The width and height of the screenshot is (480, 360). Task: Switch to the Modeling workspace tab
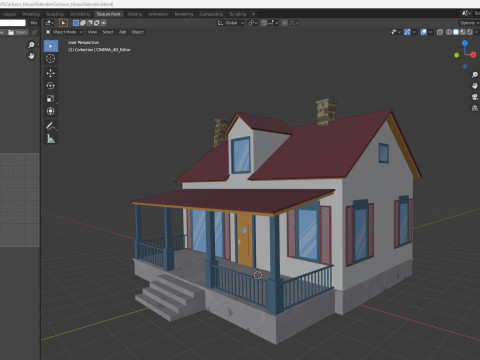coord(31,14)
